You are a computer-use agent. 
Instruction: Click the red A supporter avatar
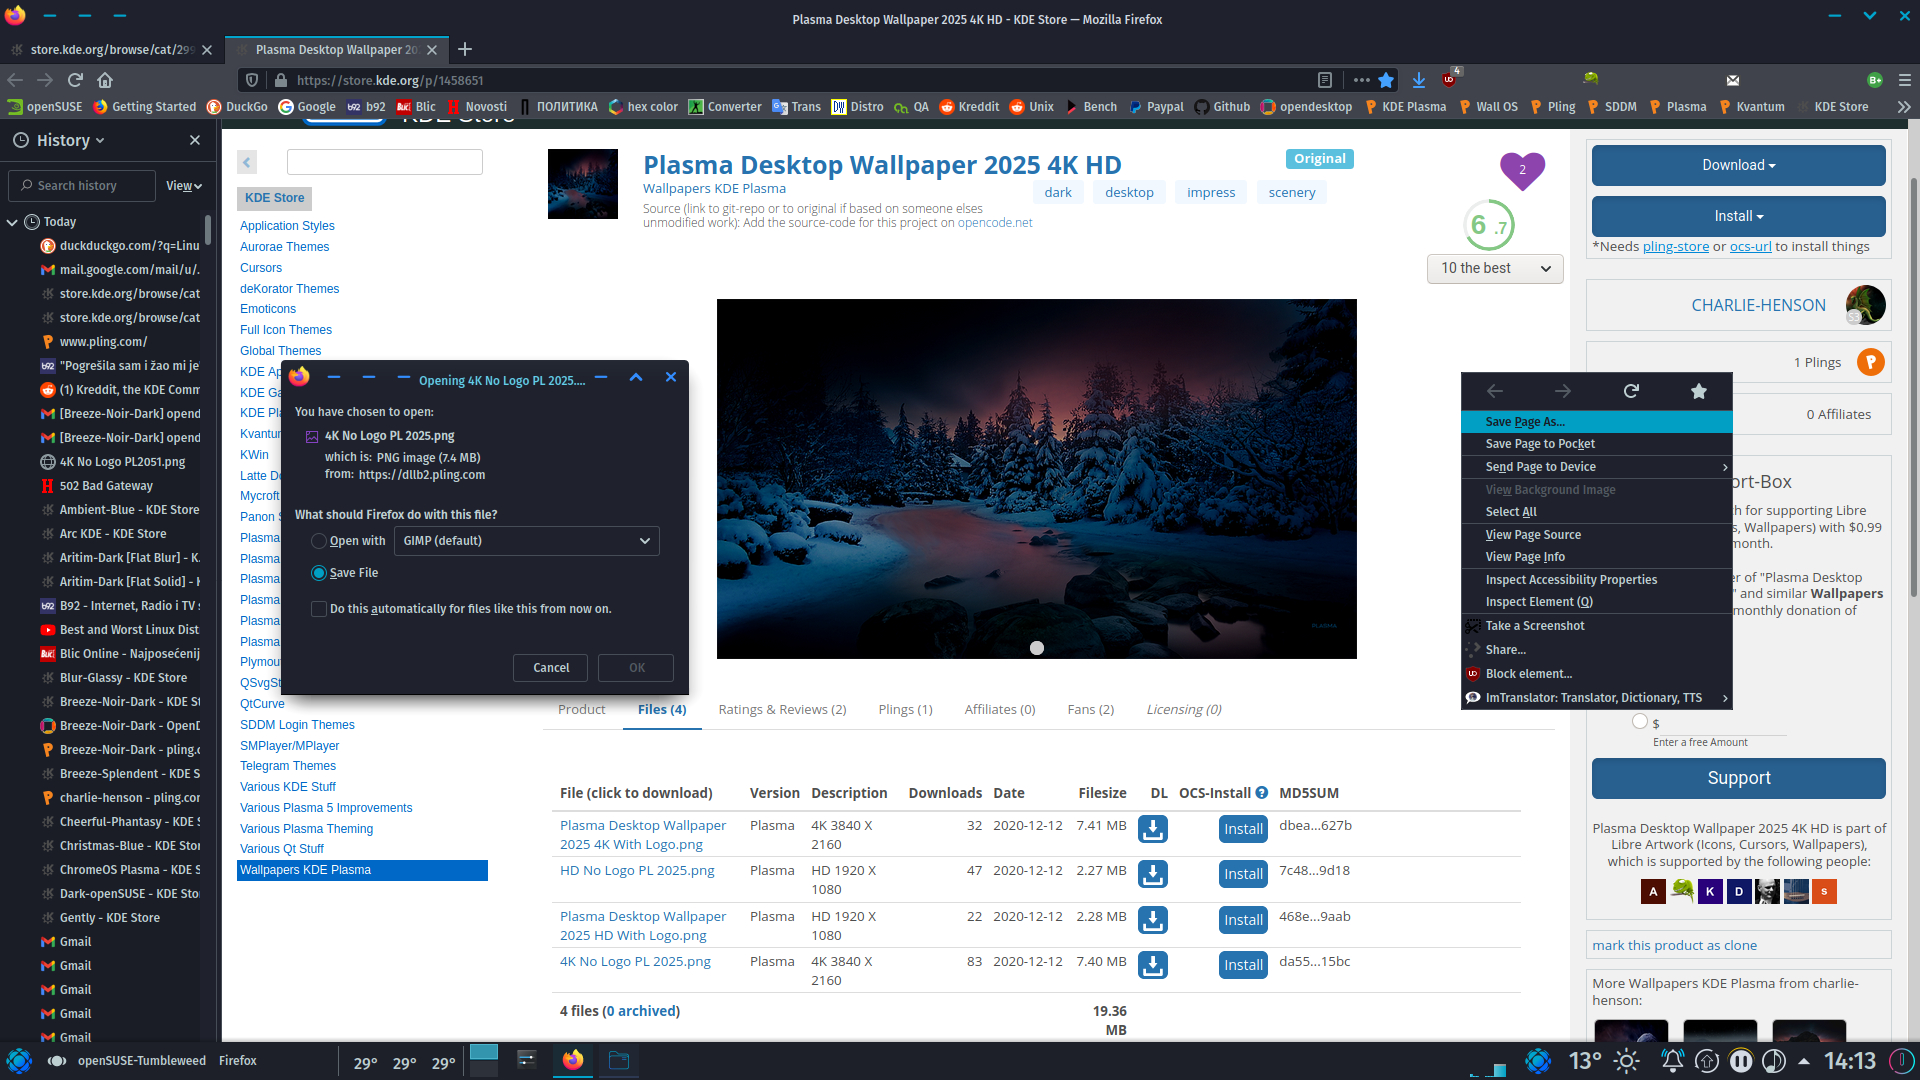pos(1653,891)
